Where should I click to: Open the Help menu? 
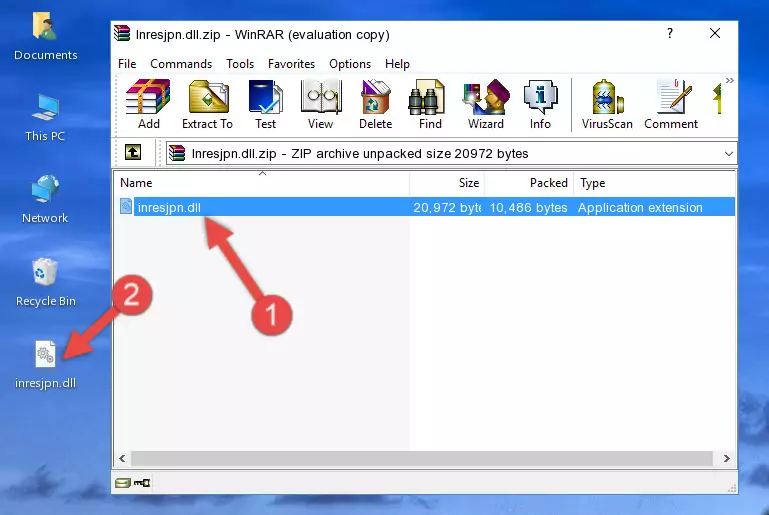397,64
